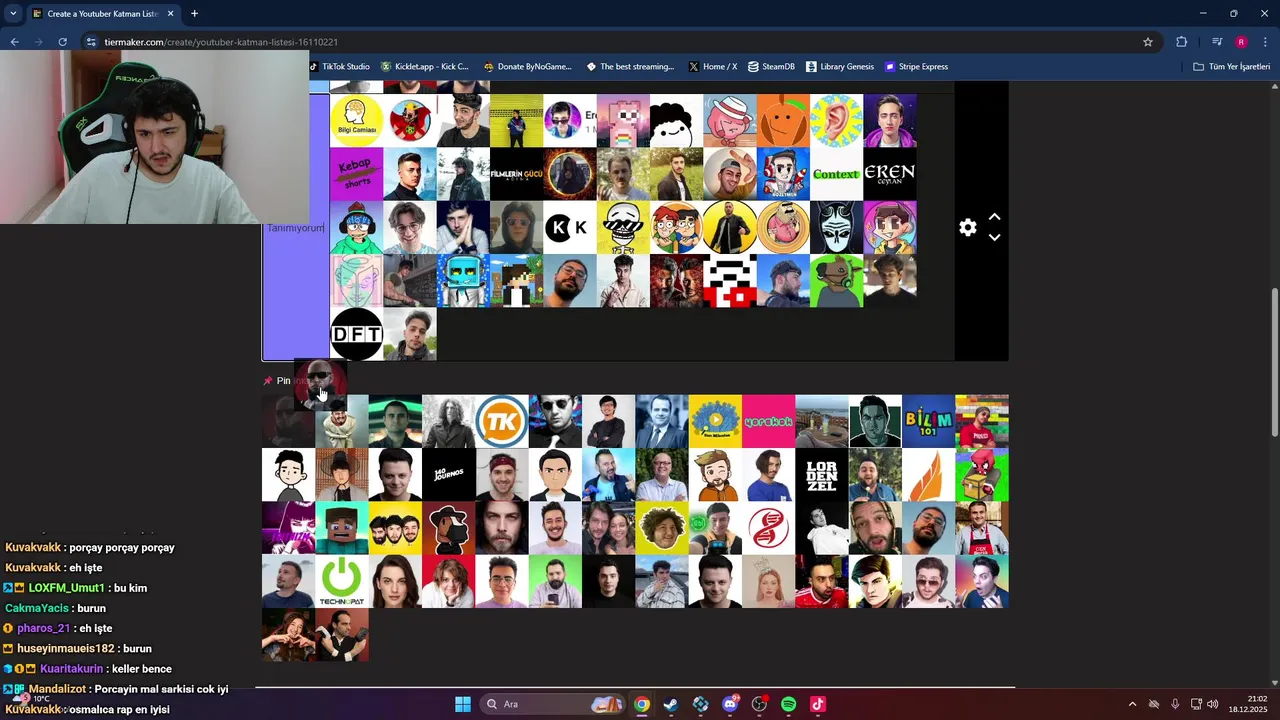
Task: Open the SteamDB bookmark
Action: (771, 66)
